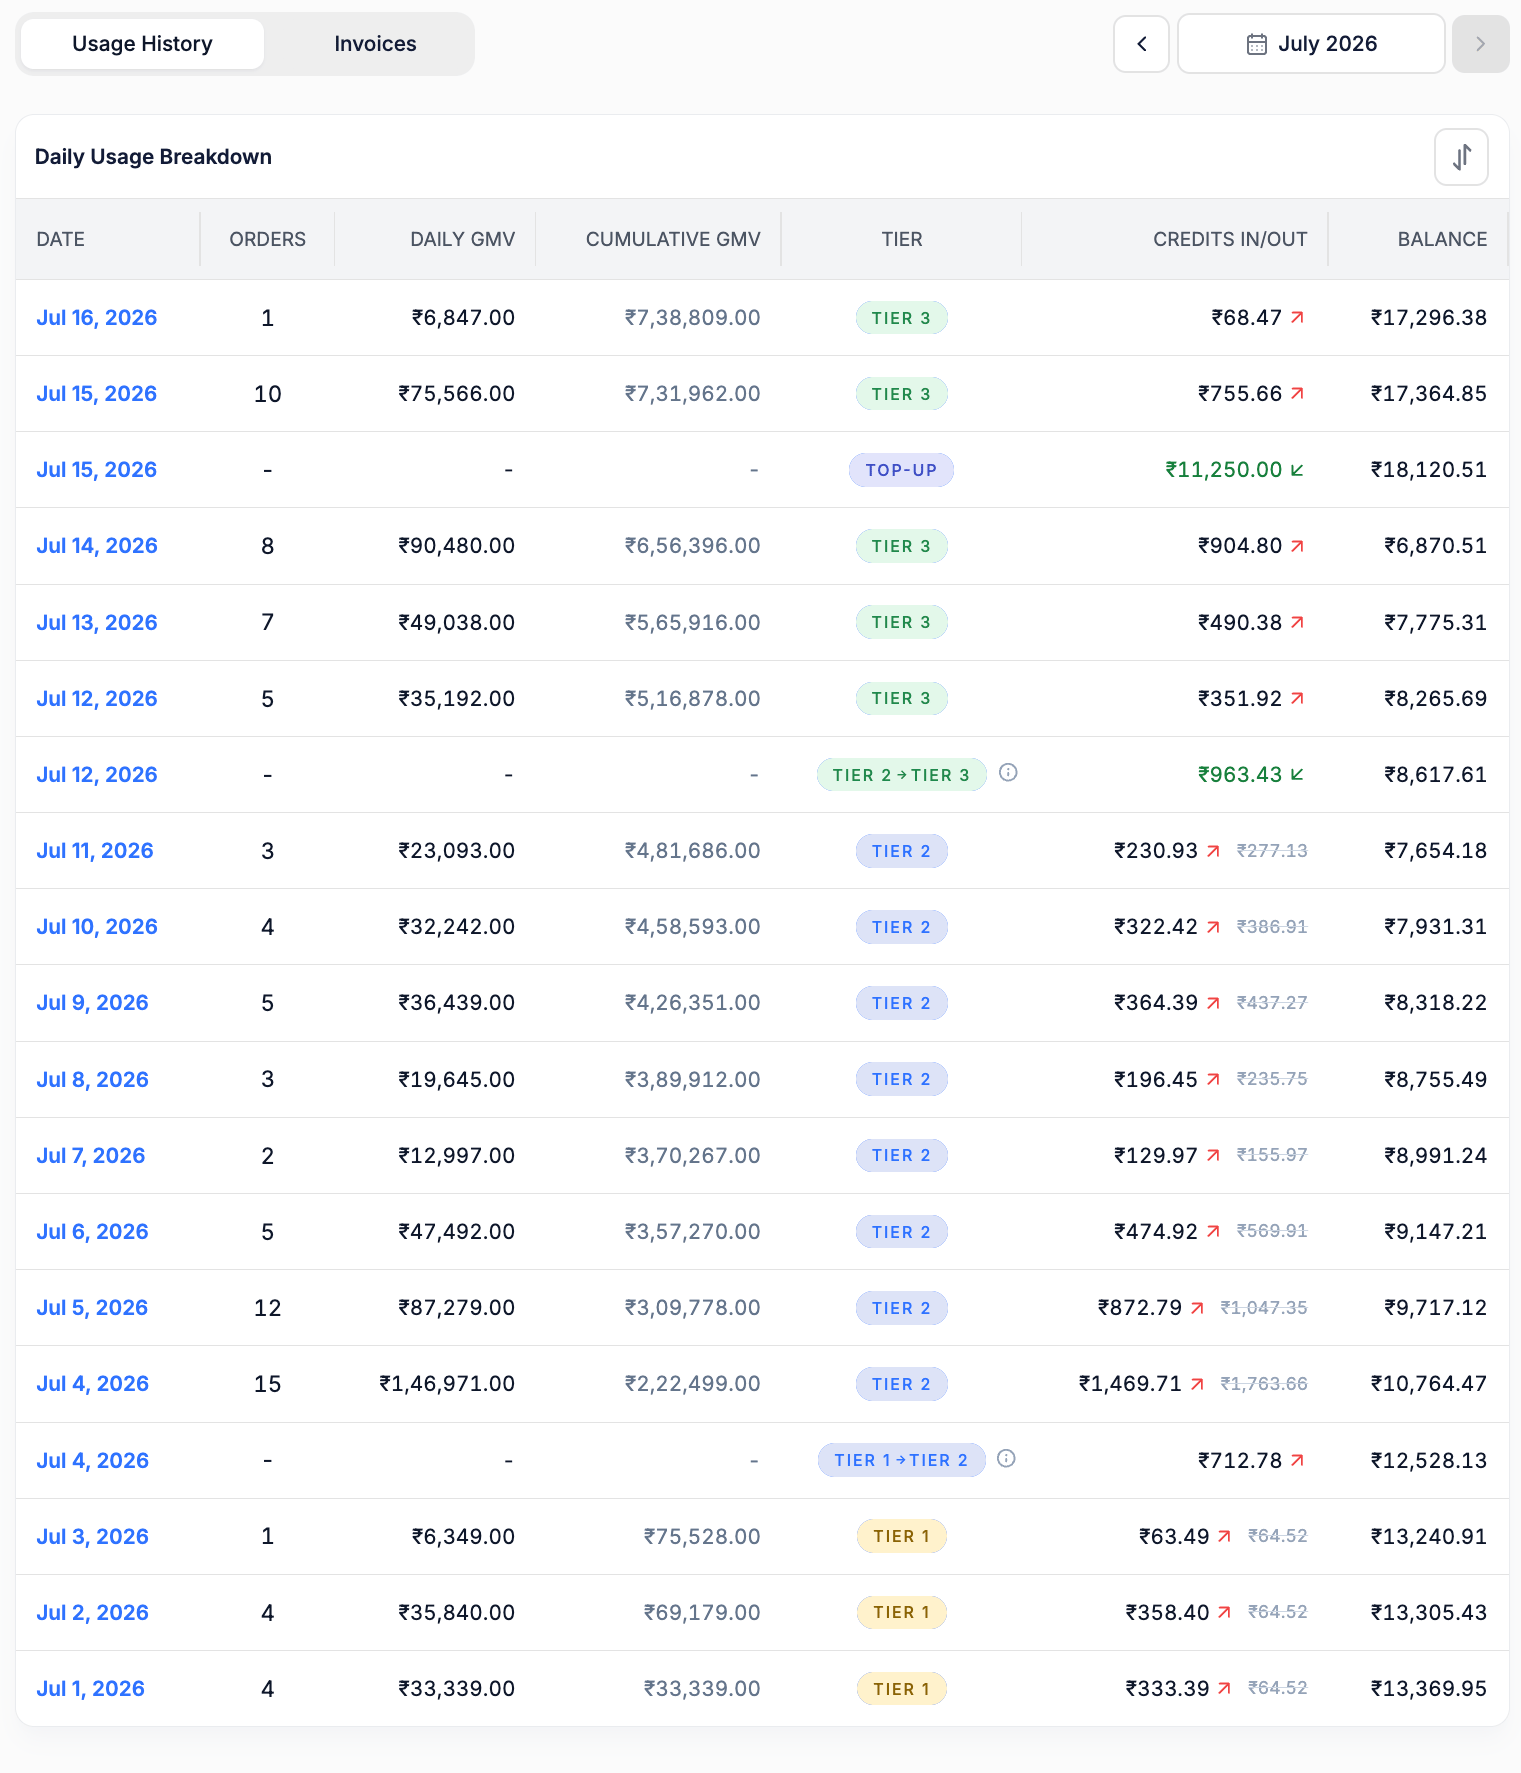Image resolution: width=1521 pixels, height=1773 pixels.
Task: Click the red outflow arrow on ₹68.47
Action: (x=1297, y=317)
